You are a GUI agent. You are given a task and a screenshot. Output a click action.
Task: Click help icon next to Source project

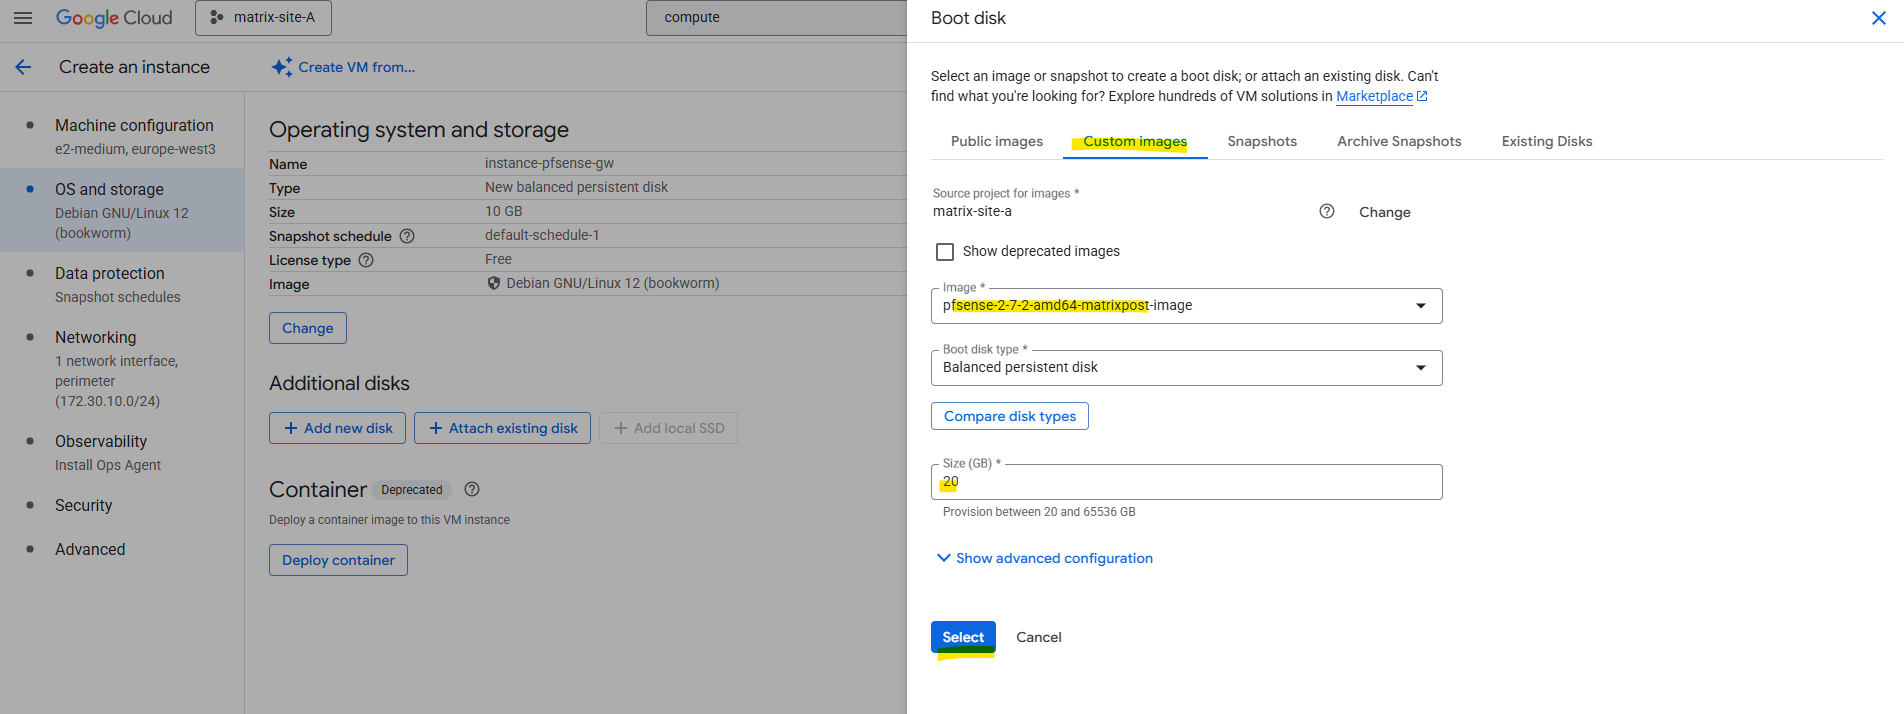coord(1326,211)
